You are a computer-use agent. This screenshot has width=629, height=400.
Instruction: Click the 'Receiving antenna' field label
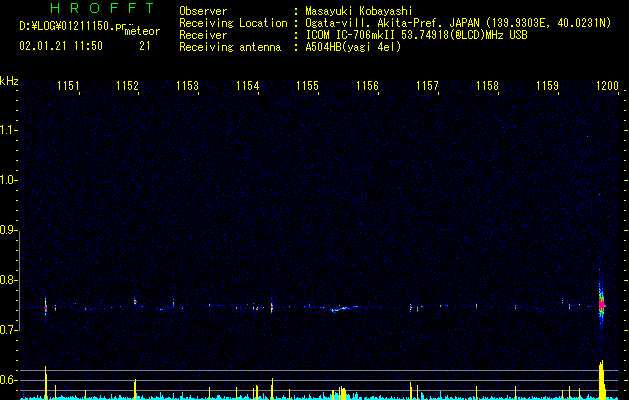coord(230,47)
